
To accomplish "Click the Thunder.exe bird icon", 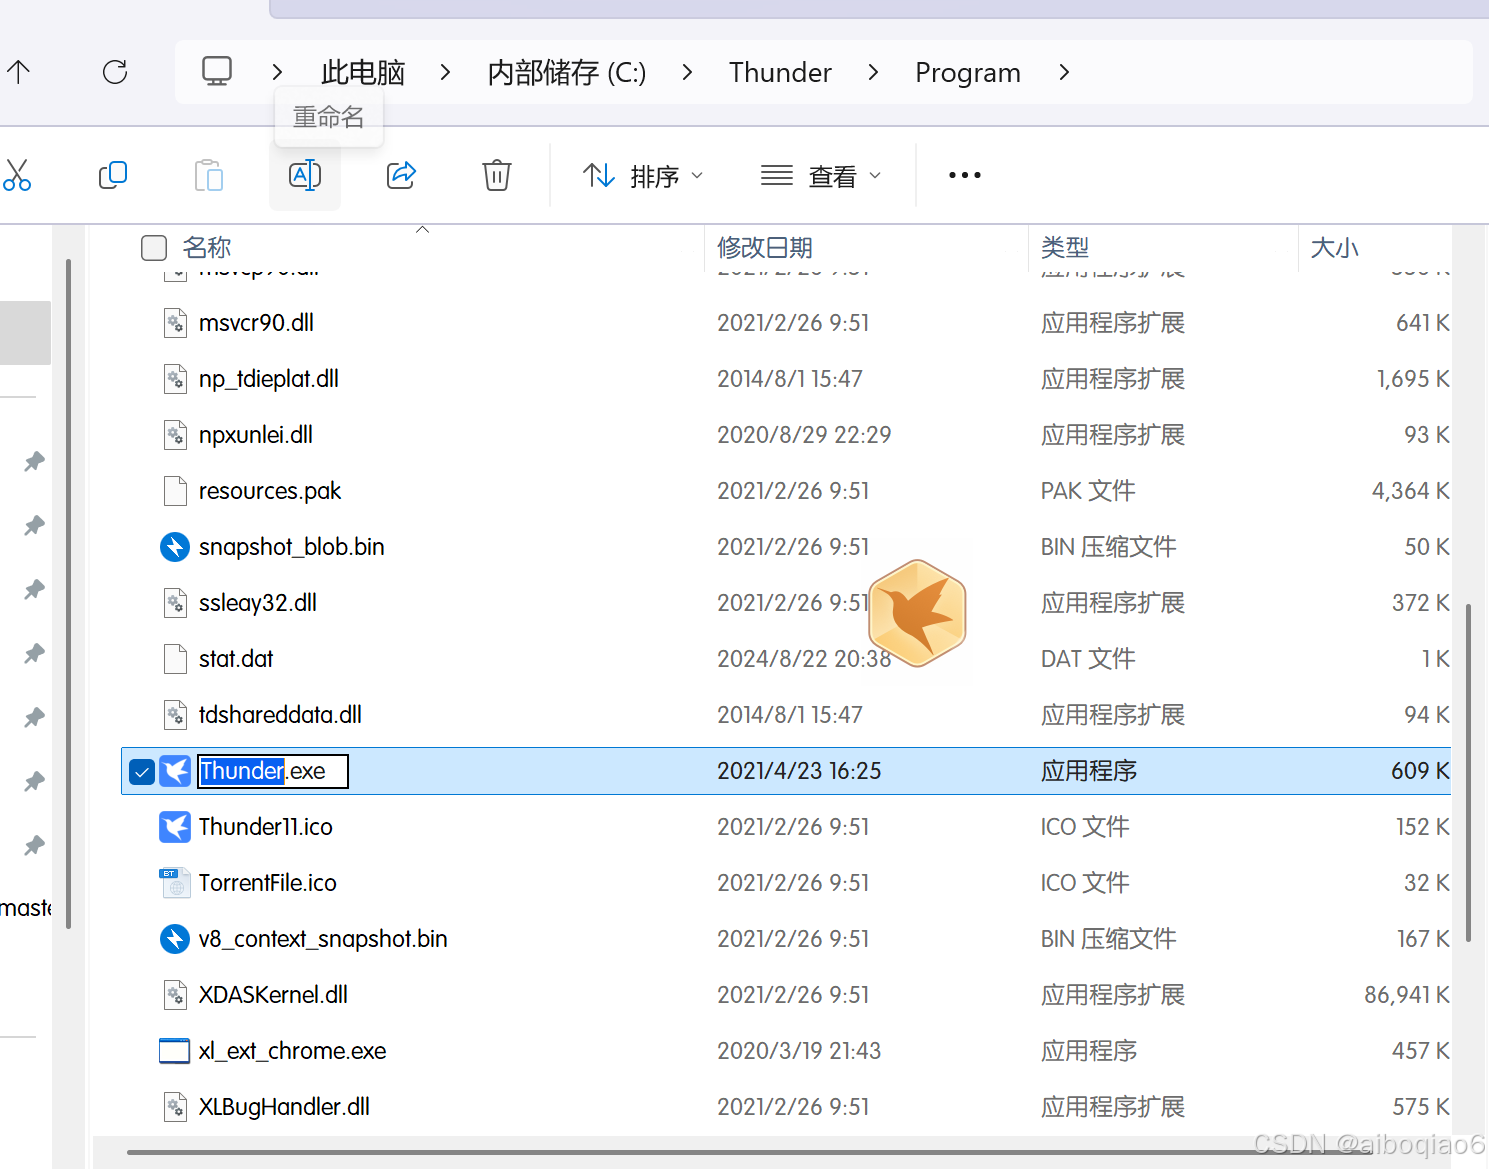I will tap(175, 771).
